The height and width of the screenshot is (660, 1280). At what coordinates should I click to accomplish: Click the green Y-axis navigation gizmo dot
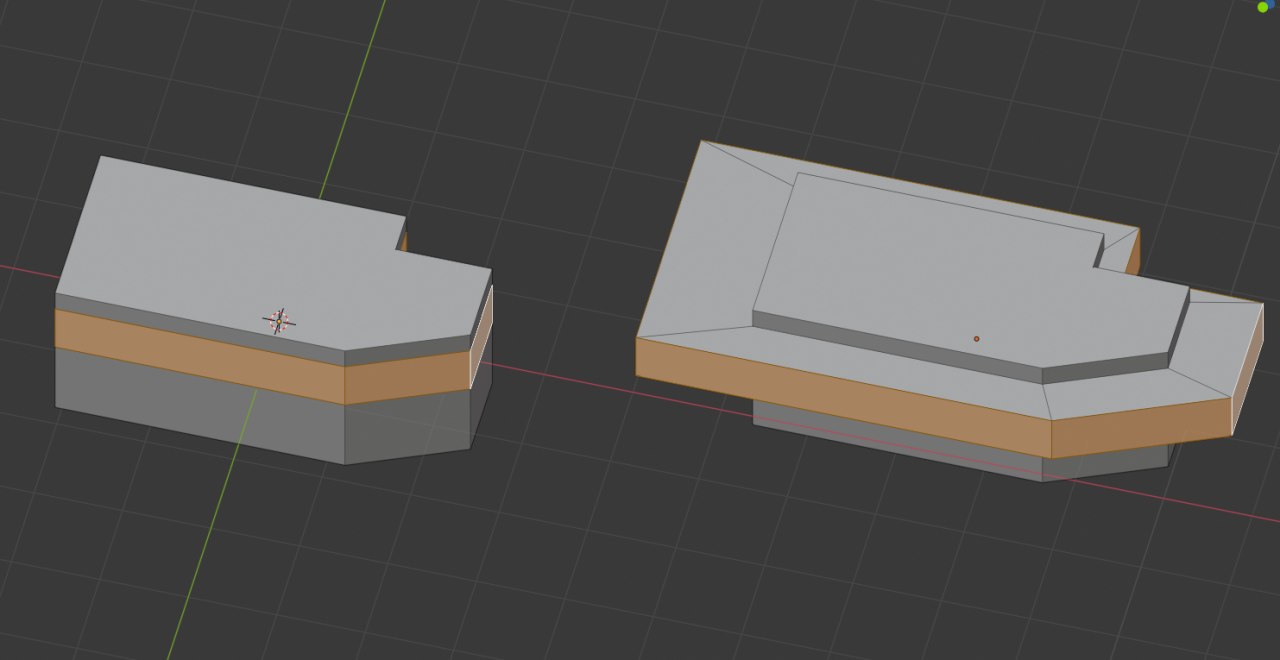(x=1263, y=7)
